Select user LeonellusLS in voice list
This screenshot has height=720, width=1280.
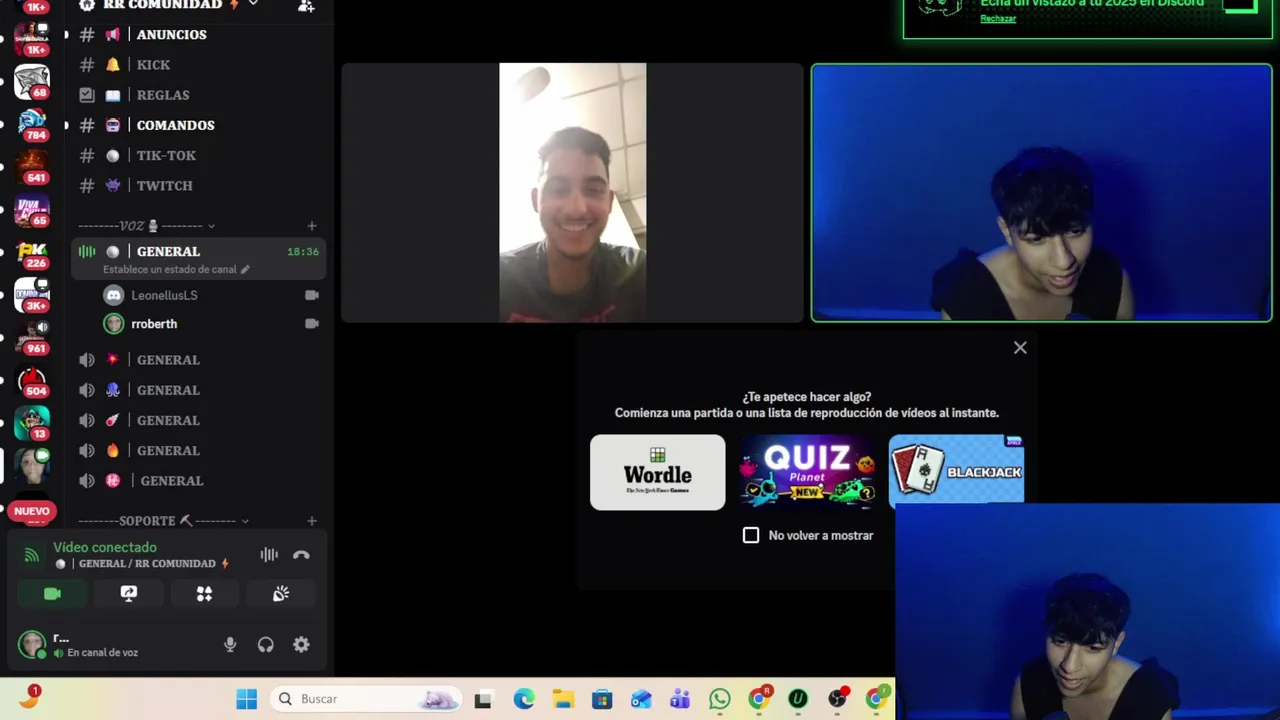[164, 295]
